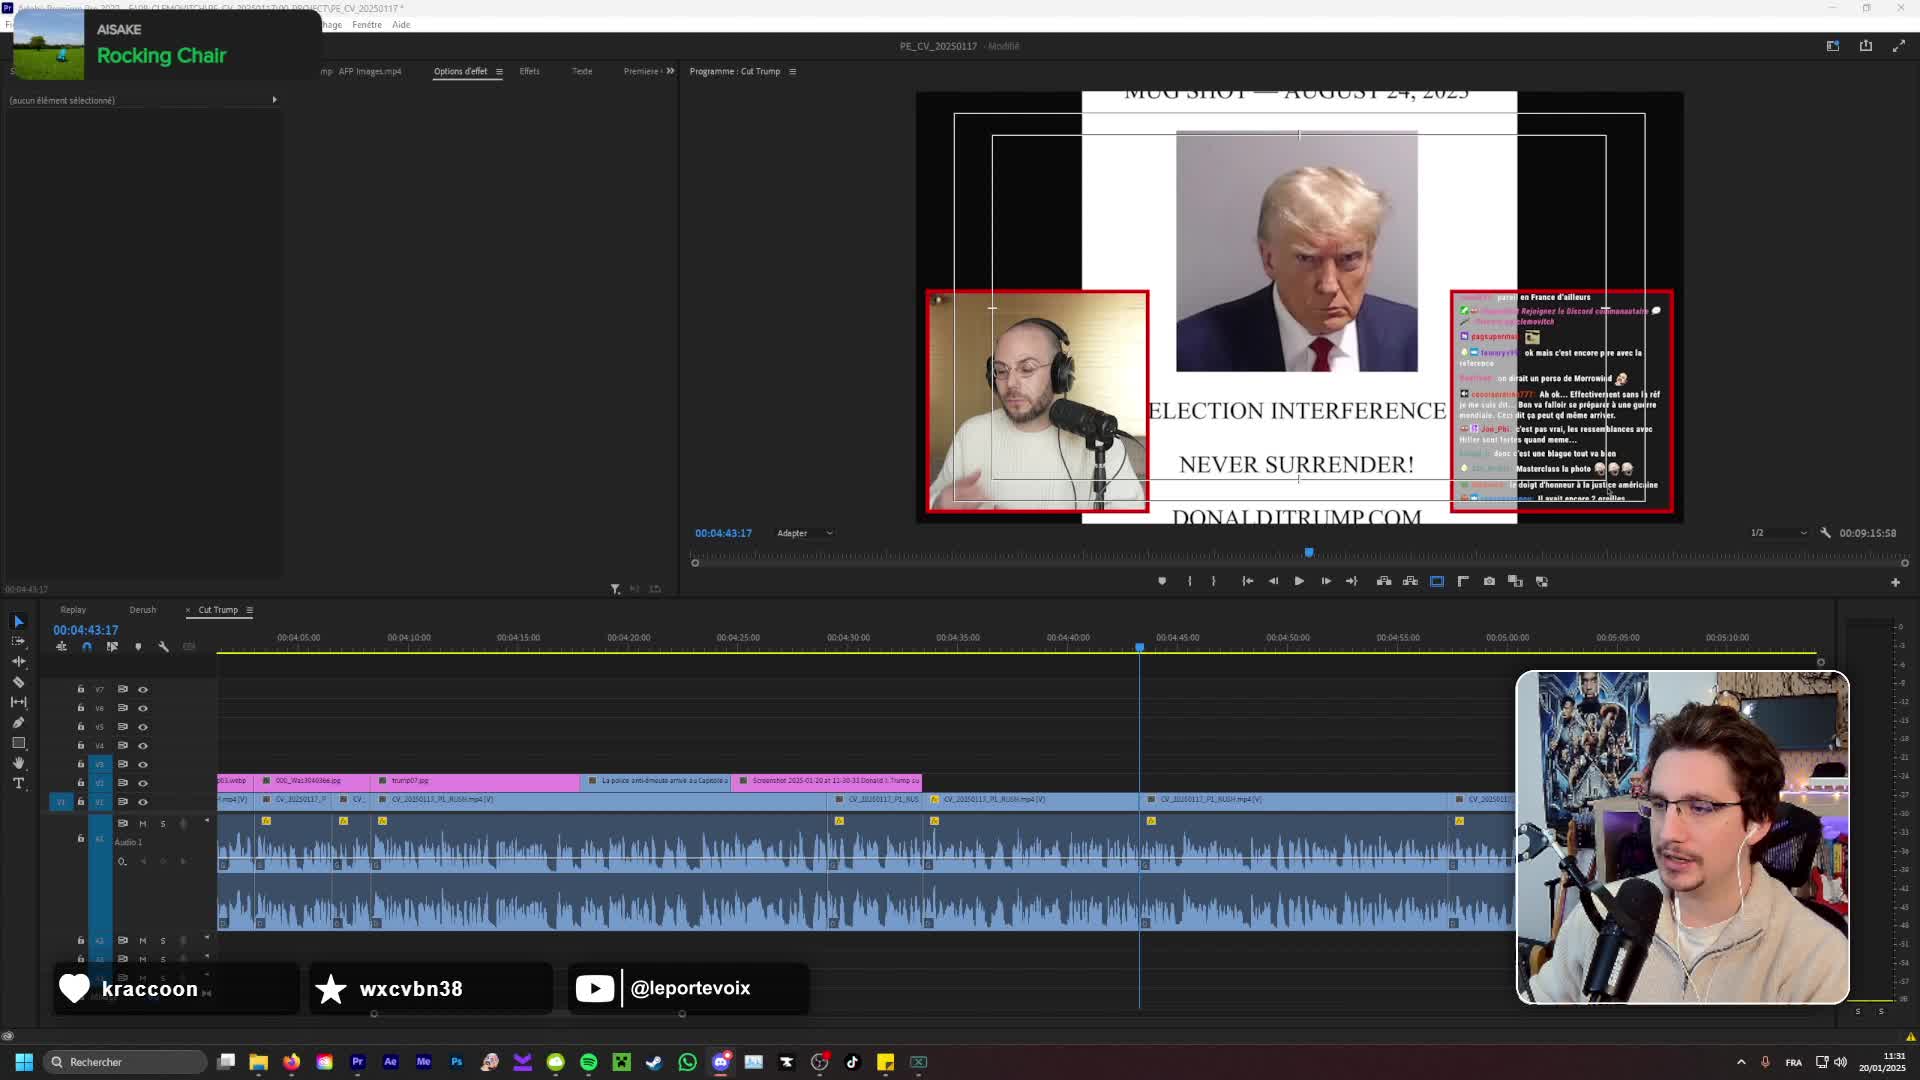Open Options d'effet panel menu
Screen dimensions: 1920x1080
tap(499, 71)
